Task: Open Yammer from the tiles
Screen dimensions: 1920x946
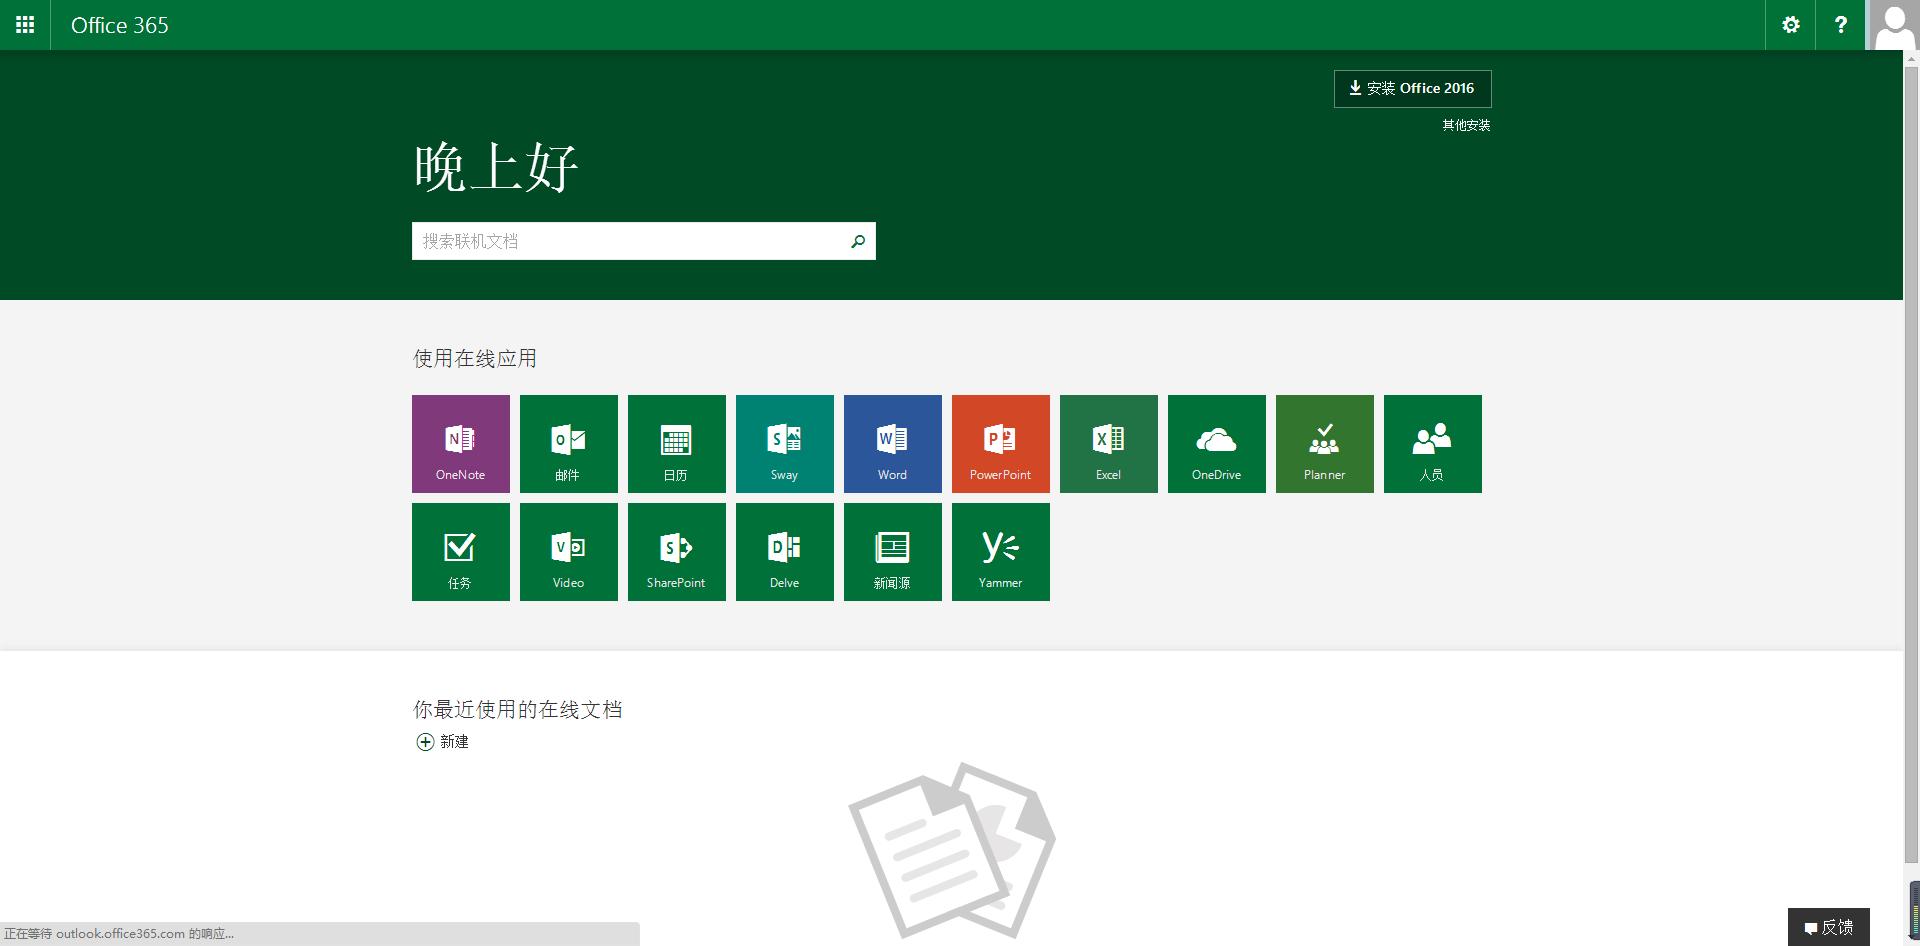Action: point(1000,551)
